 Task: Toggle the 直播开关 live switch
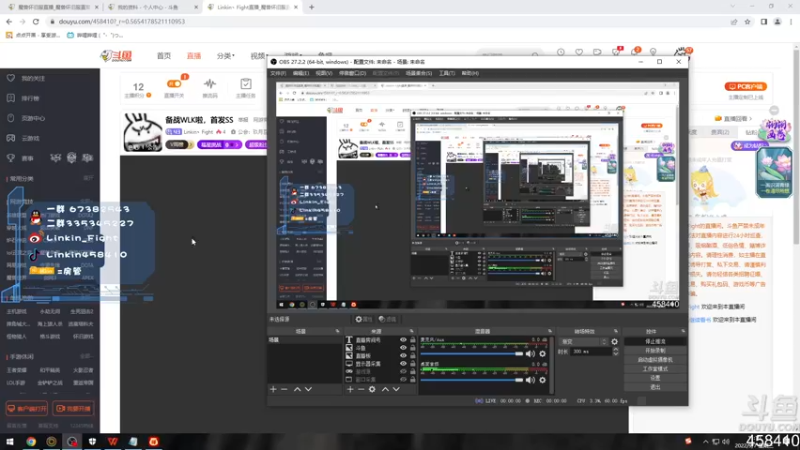174,84
